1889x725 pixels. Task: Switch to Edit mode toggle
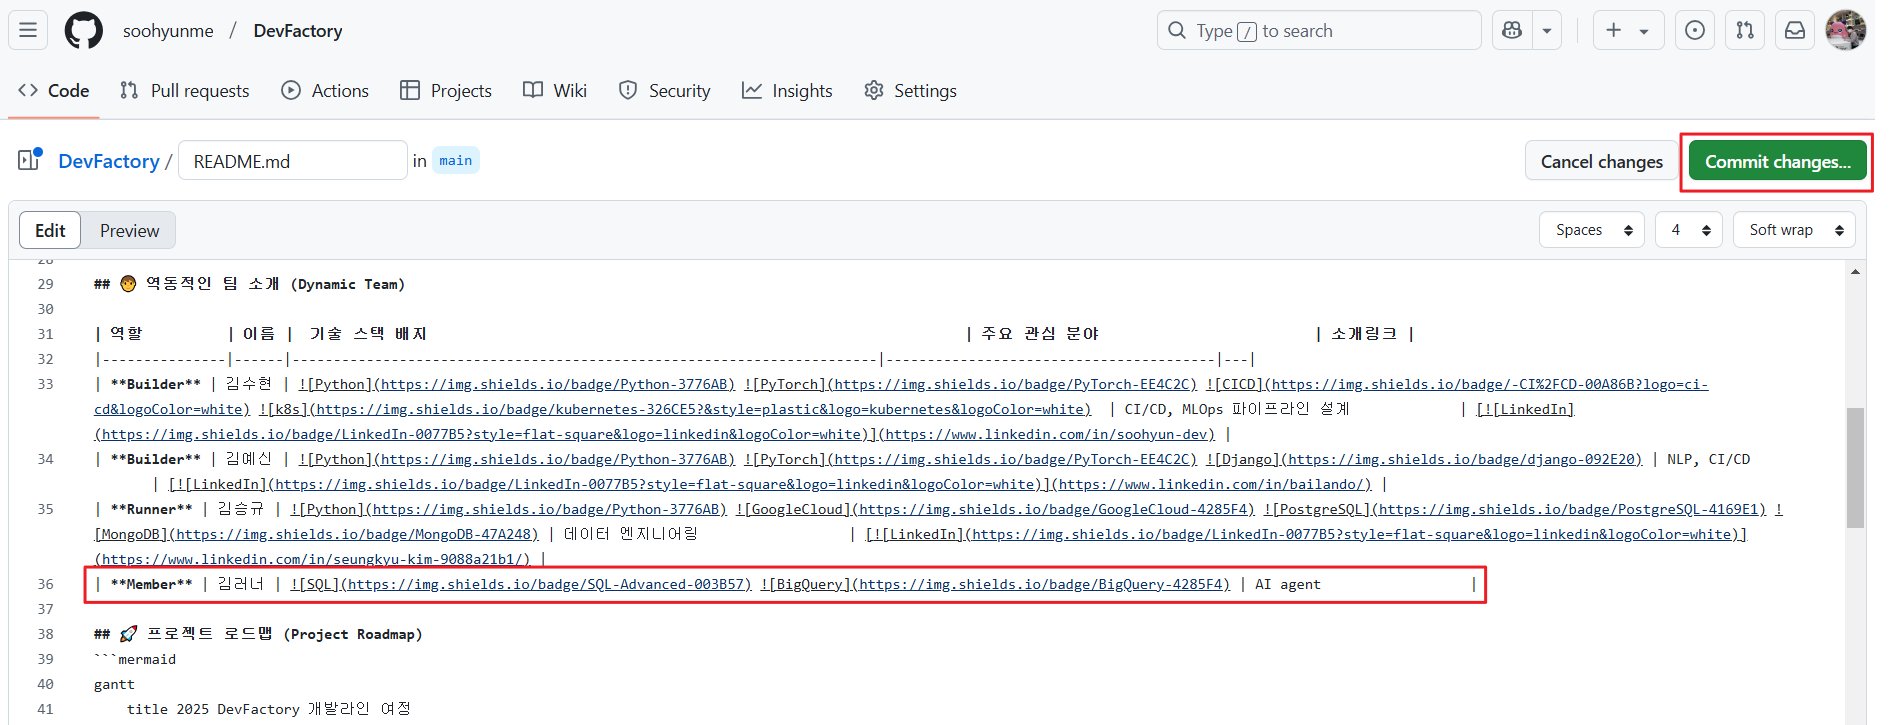click(x=50, y=230)
